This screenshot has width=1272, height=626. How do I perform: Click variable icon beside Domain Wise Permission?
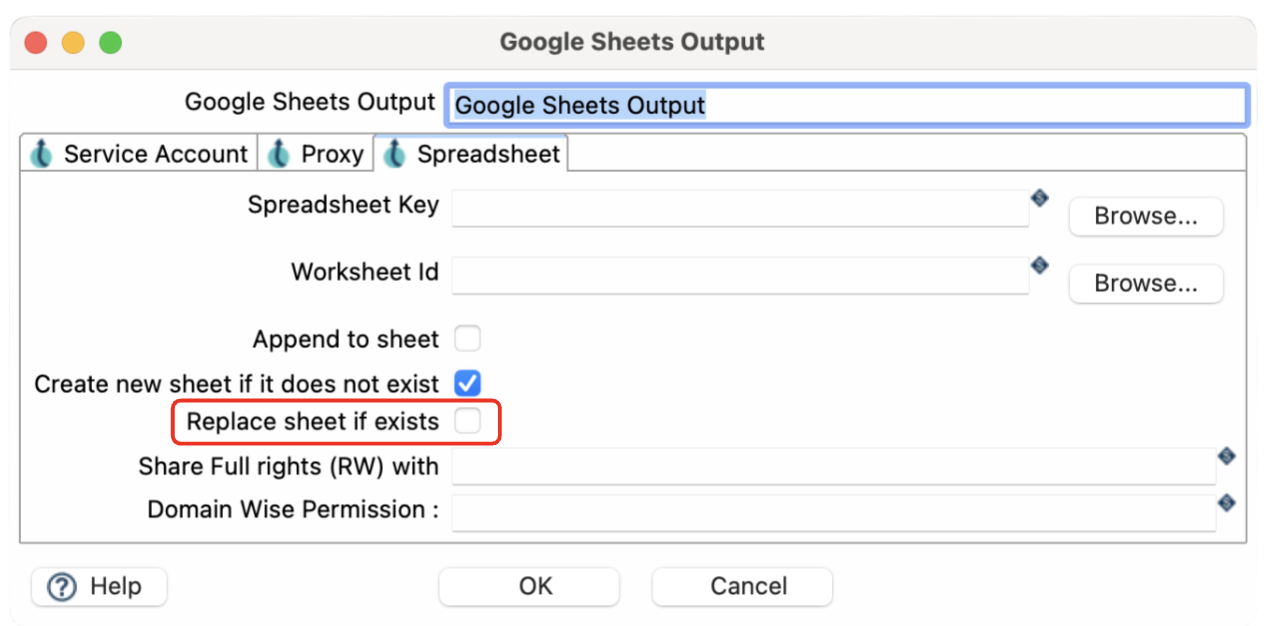tap(1226, 502)
